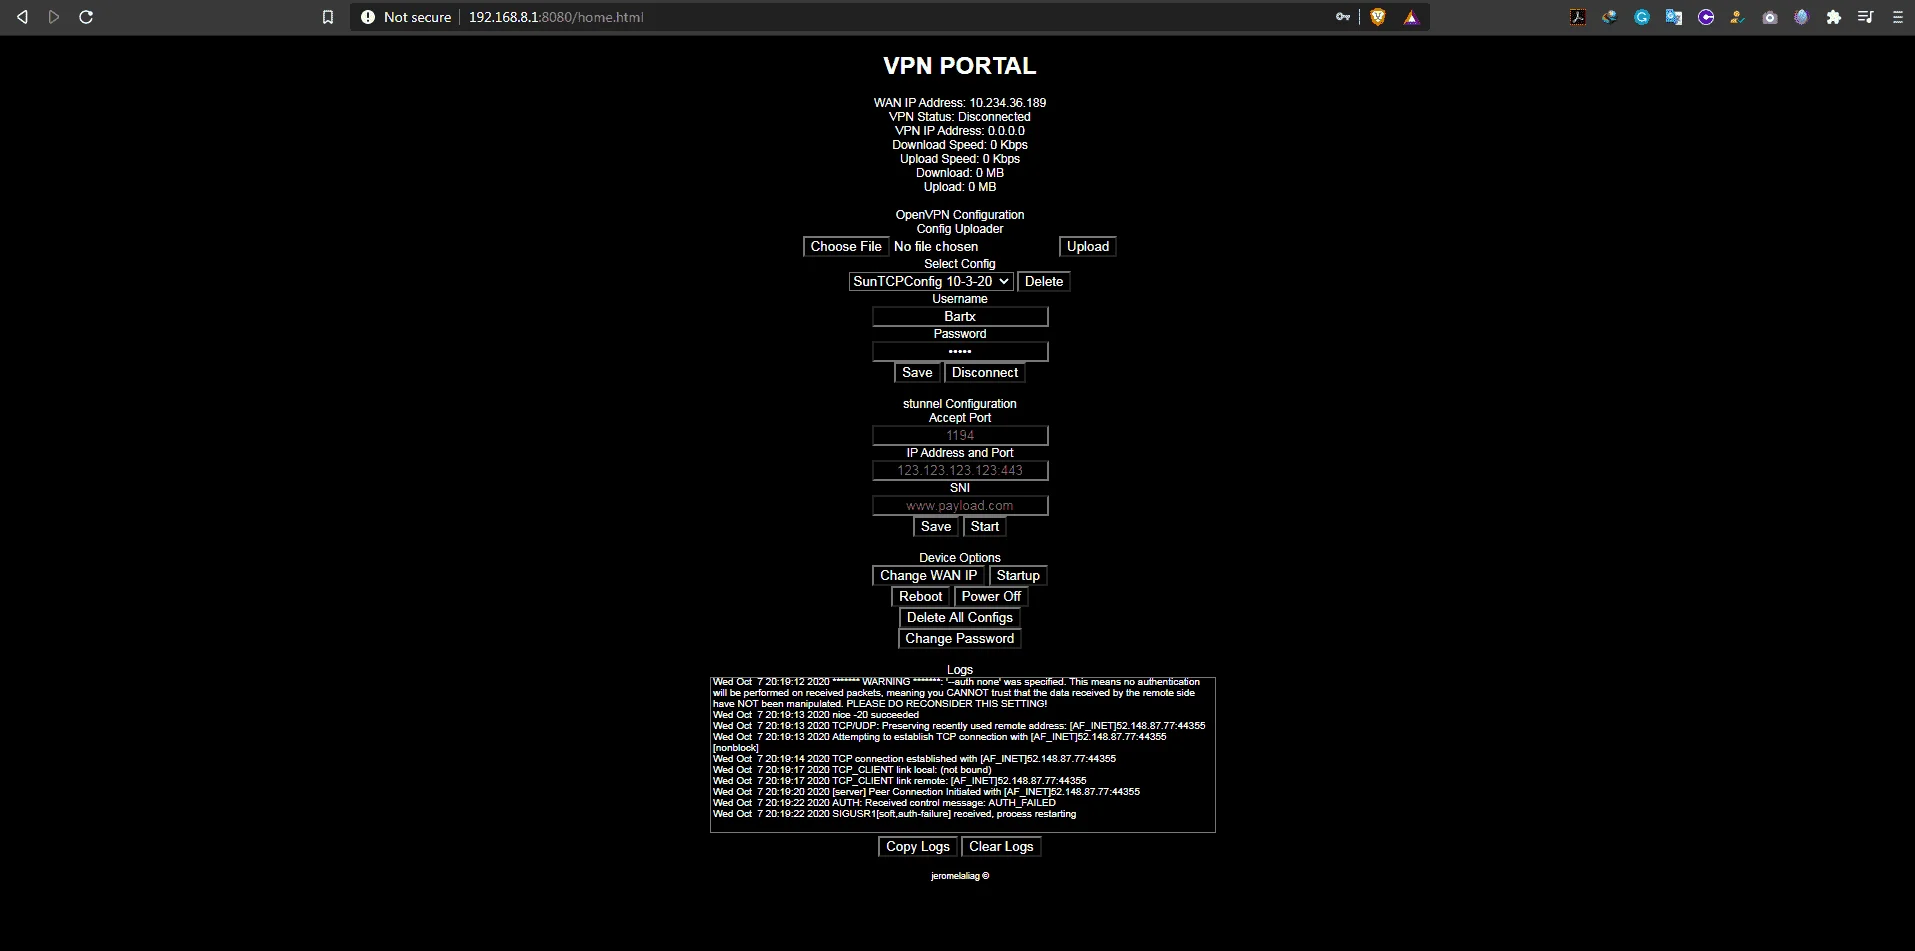
Task: Open Adobe Acrobat extension
Action: (1578, 17)
